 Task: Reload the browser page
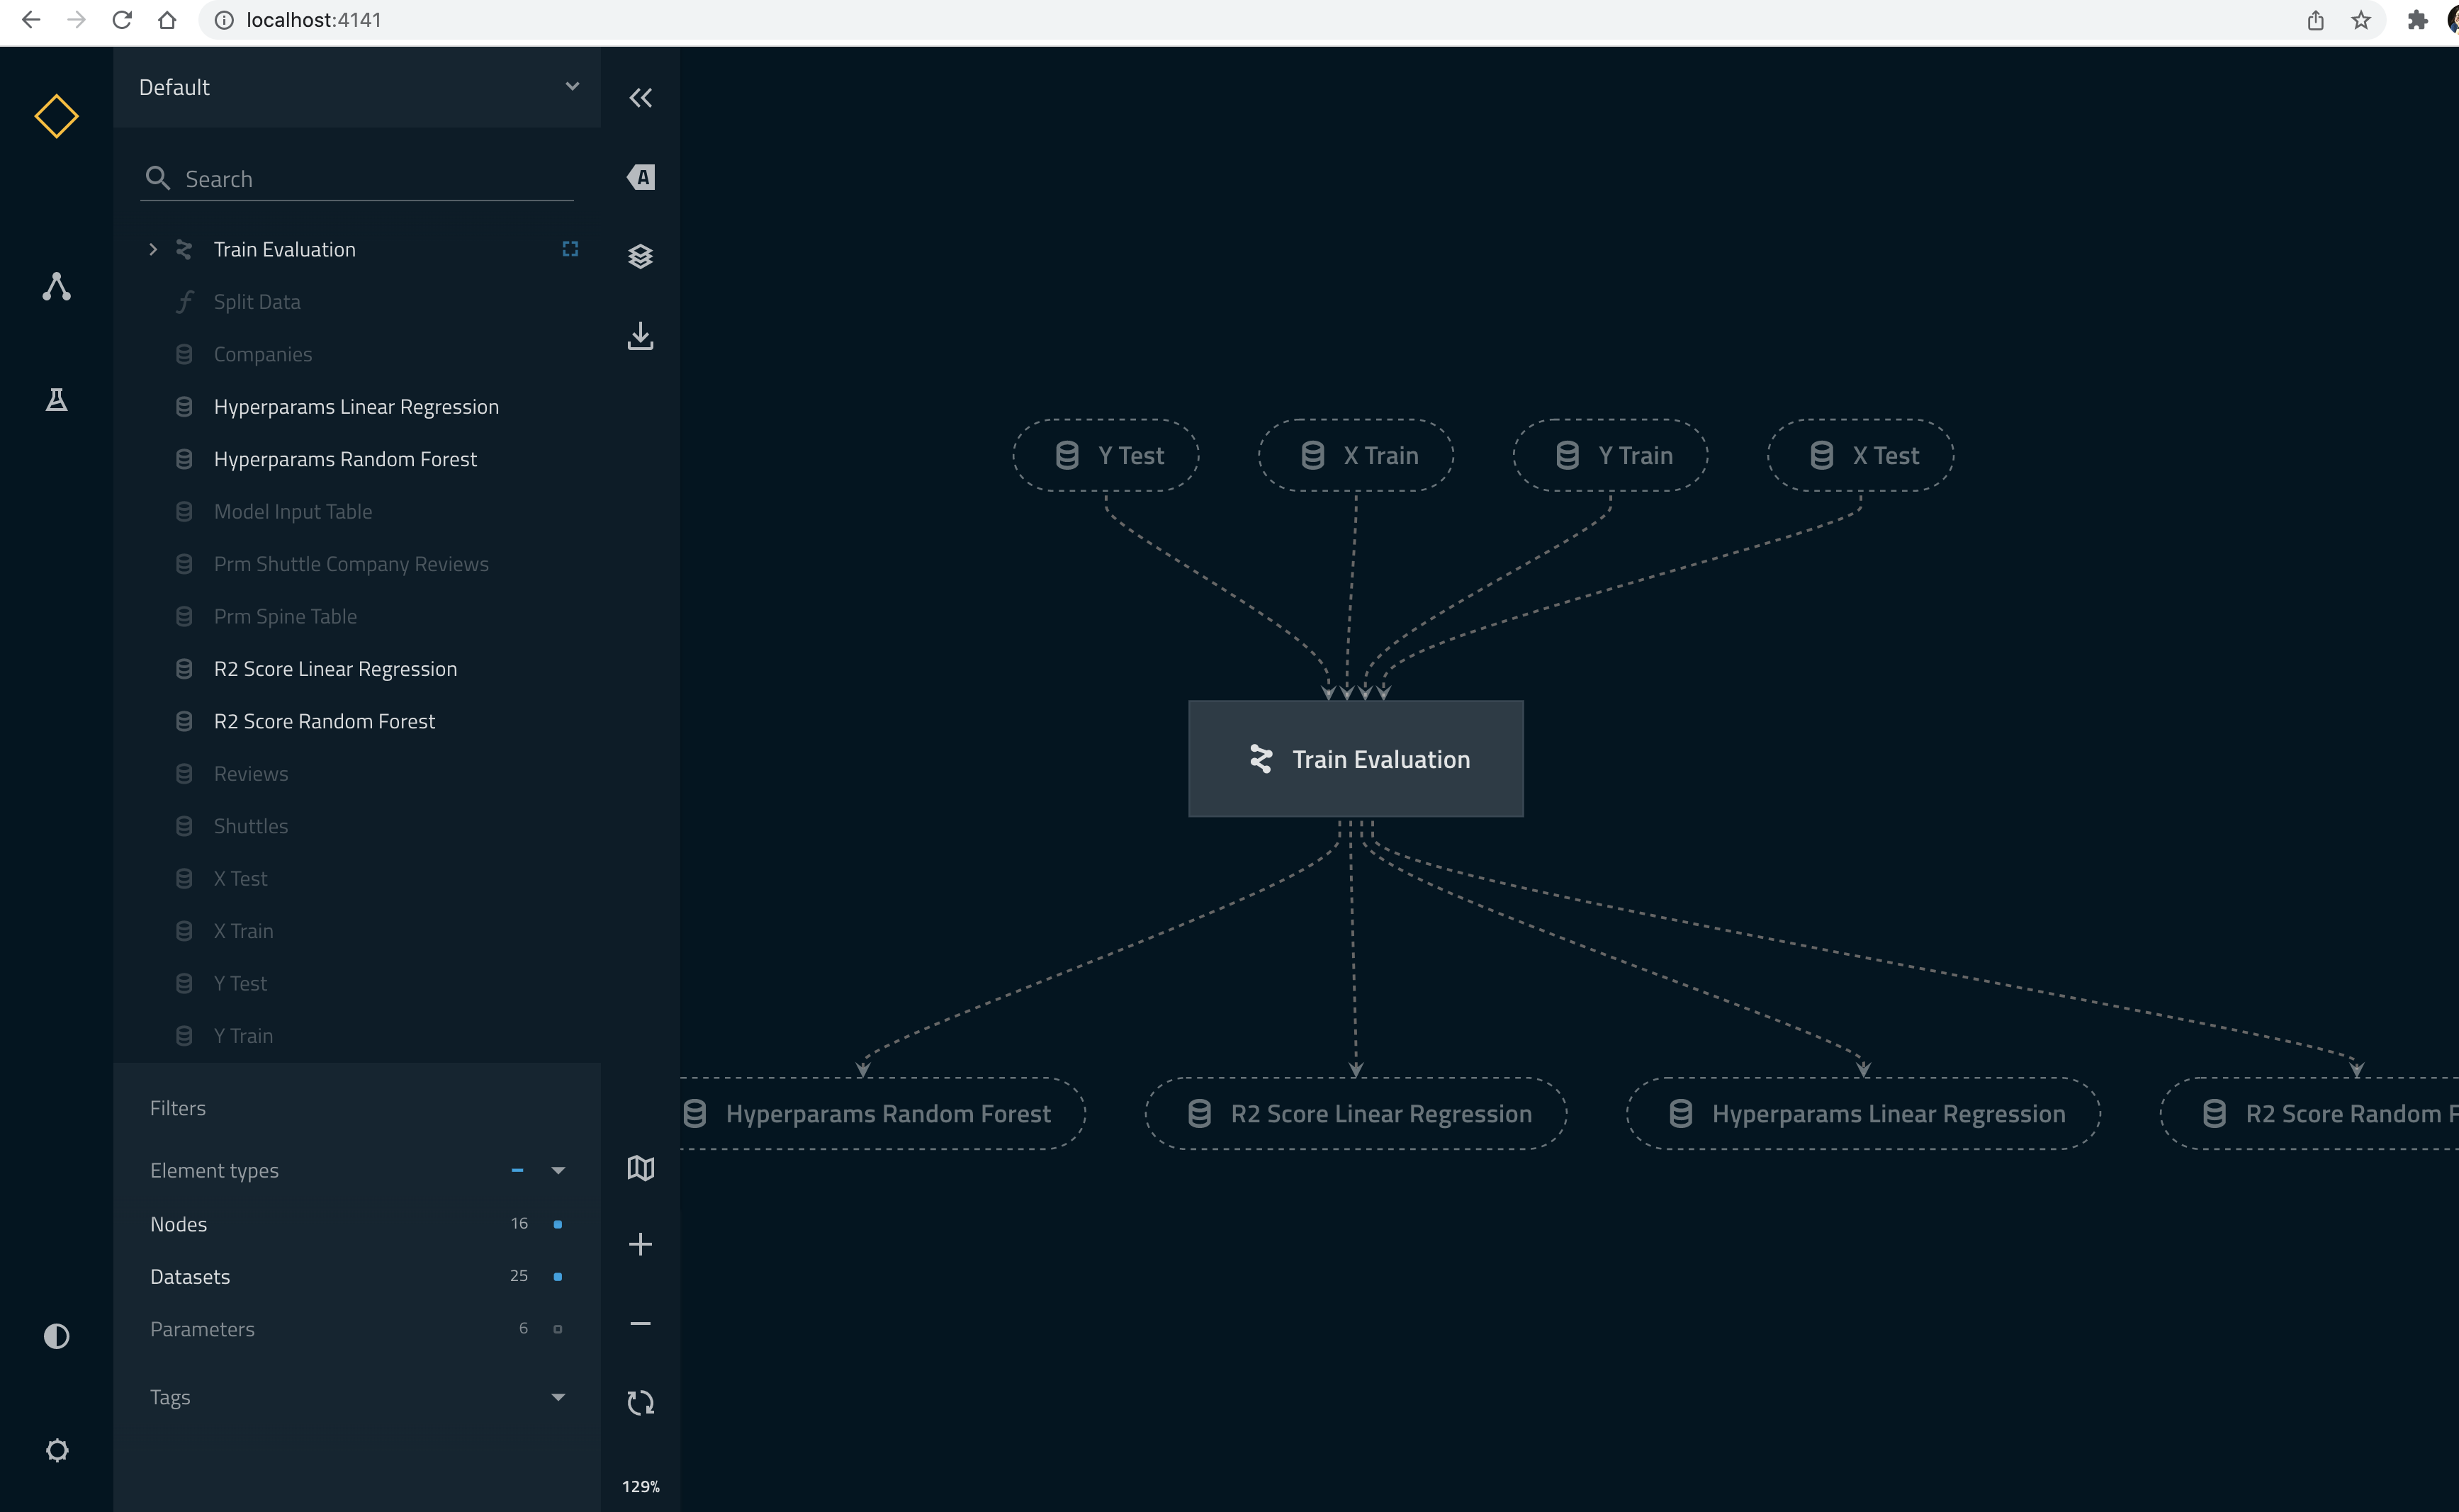122,20
